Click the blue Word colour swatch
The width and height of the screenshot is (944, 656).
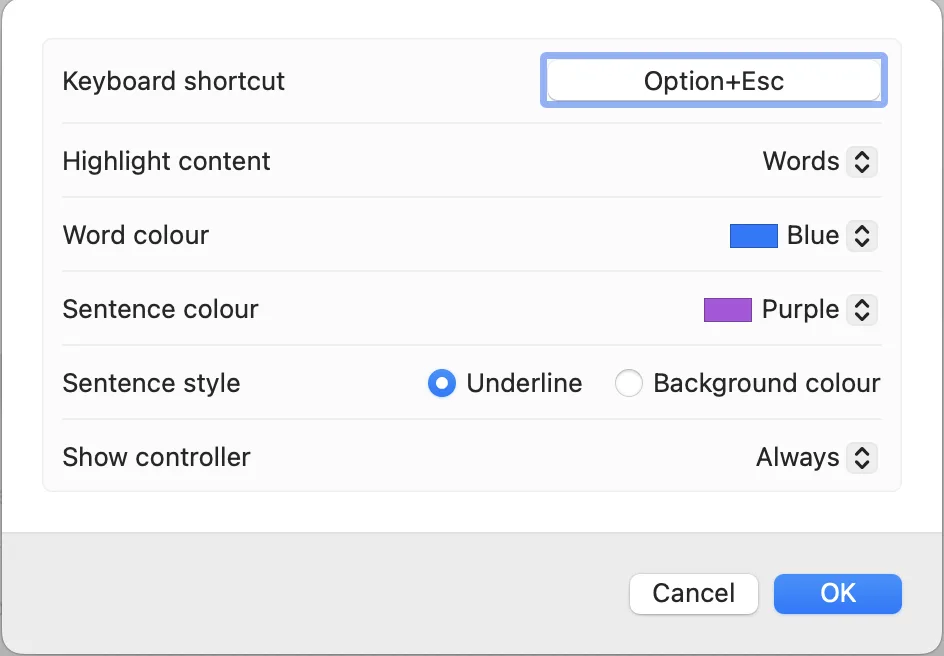tap(753, 235)
